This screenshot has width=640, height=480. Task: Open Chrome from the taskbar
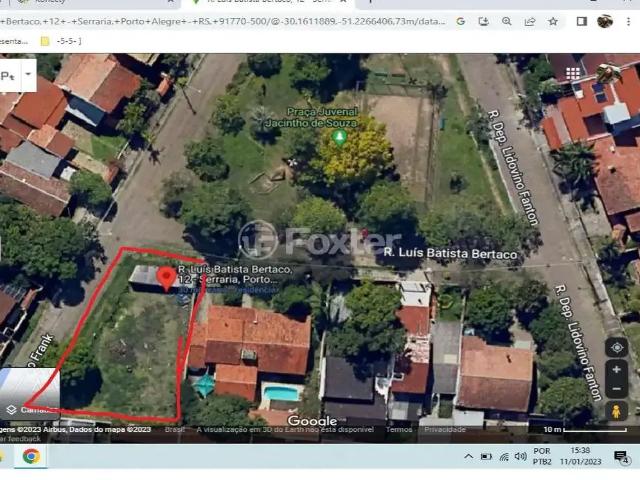(31, 456)
